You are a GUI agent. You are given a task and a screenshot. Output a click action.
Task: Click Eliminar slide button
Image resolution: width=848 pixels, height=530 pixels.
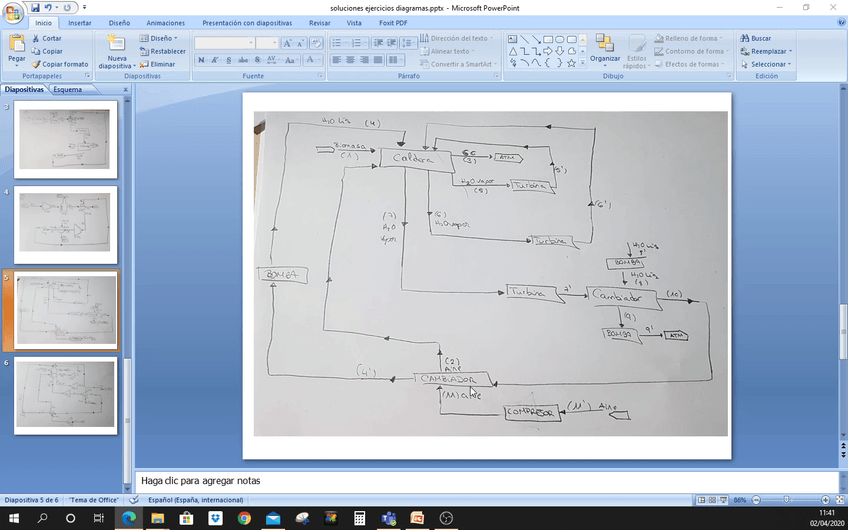pos(157,64)
